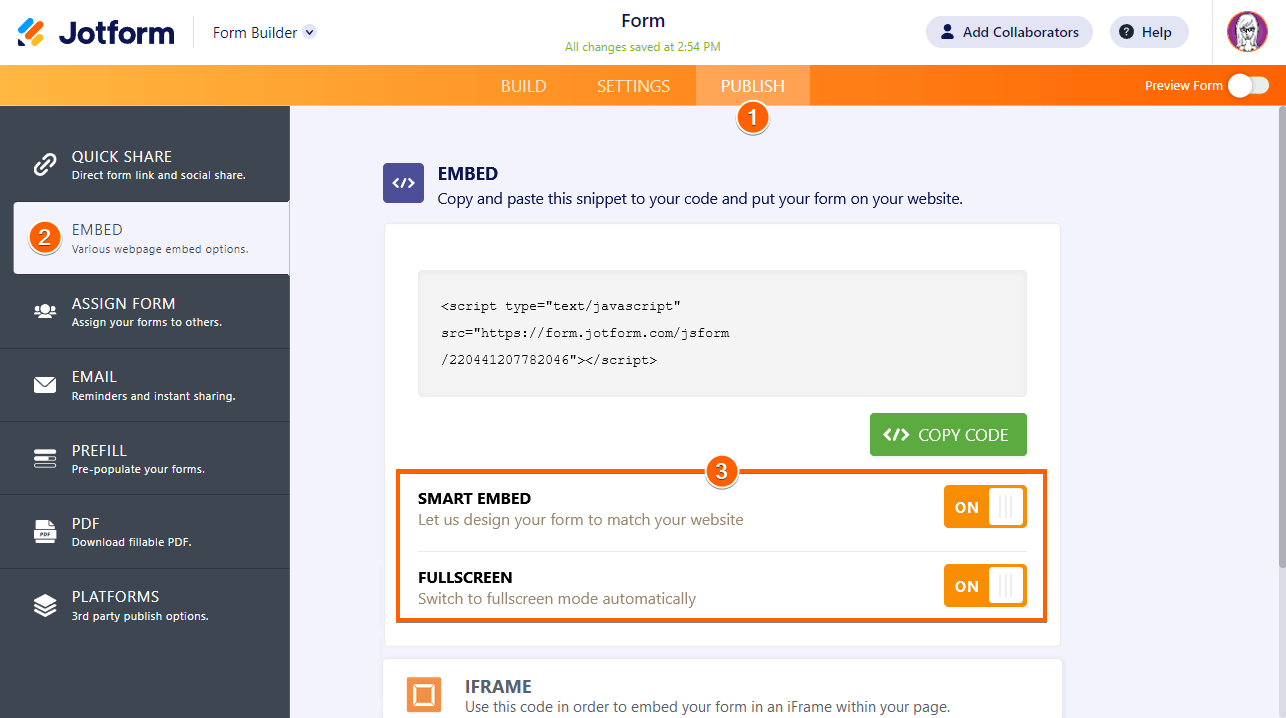Click the orange iFrame icon
This screenshot has width=1286, height=718.
coord(424,694)
